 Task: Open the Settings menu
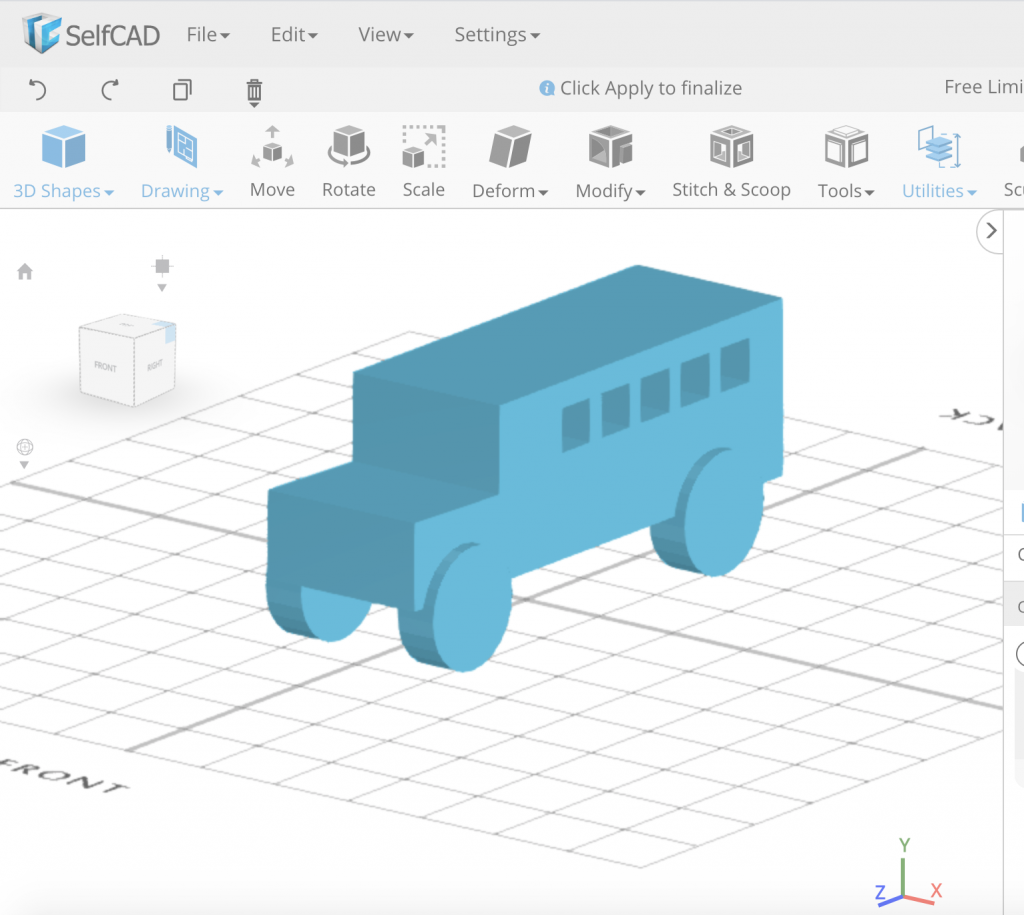pos(496,33)
